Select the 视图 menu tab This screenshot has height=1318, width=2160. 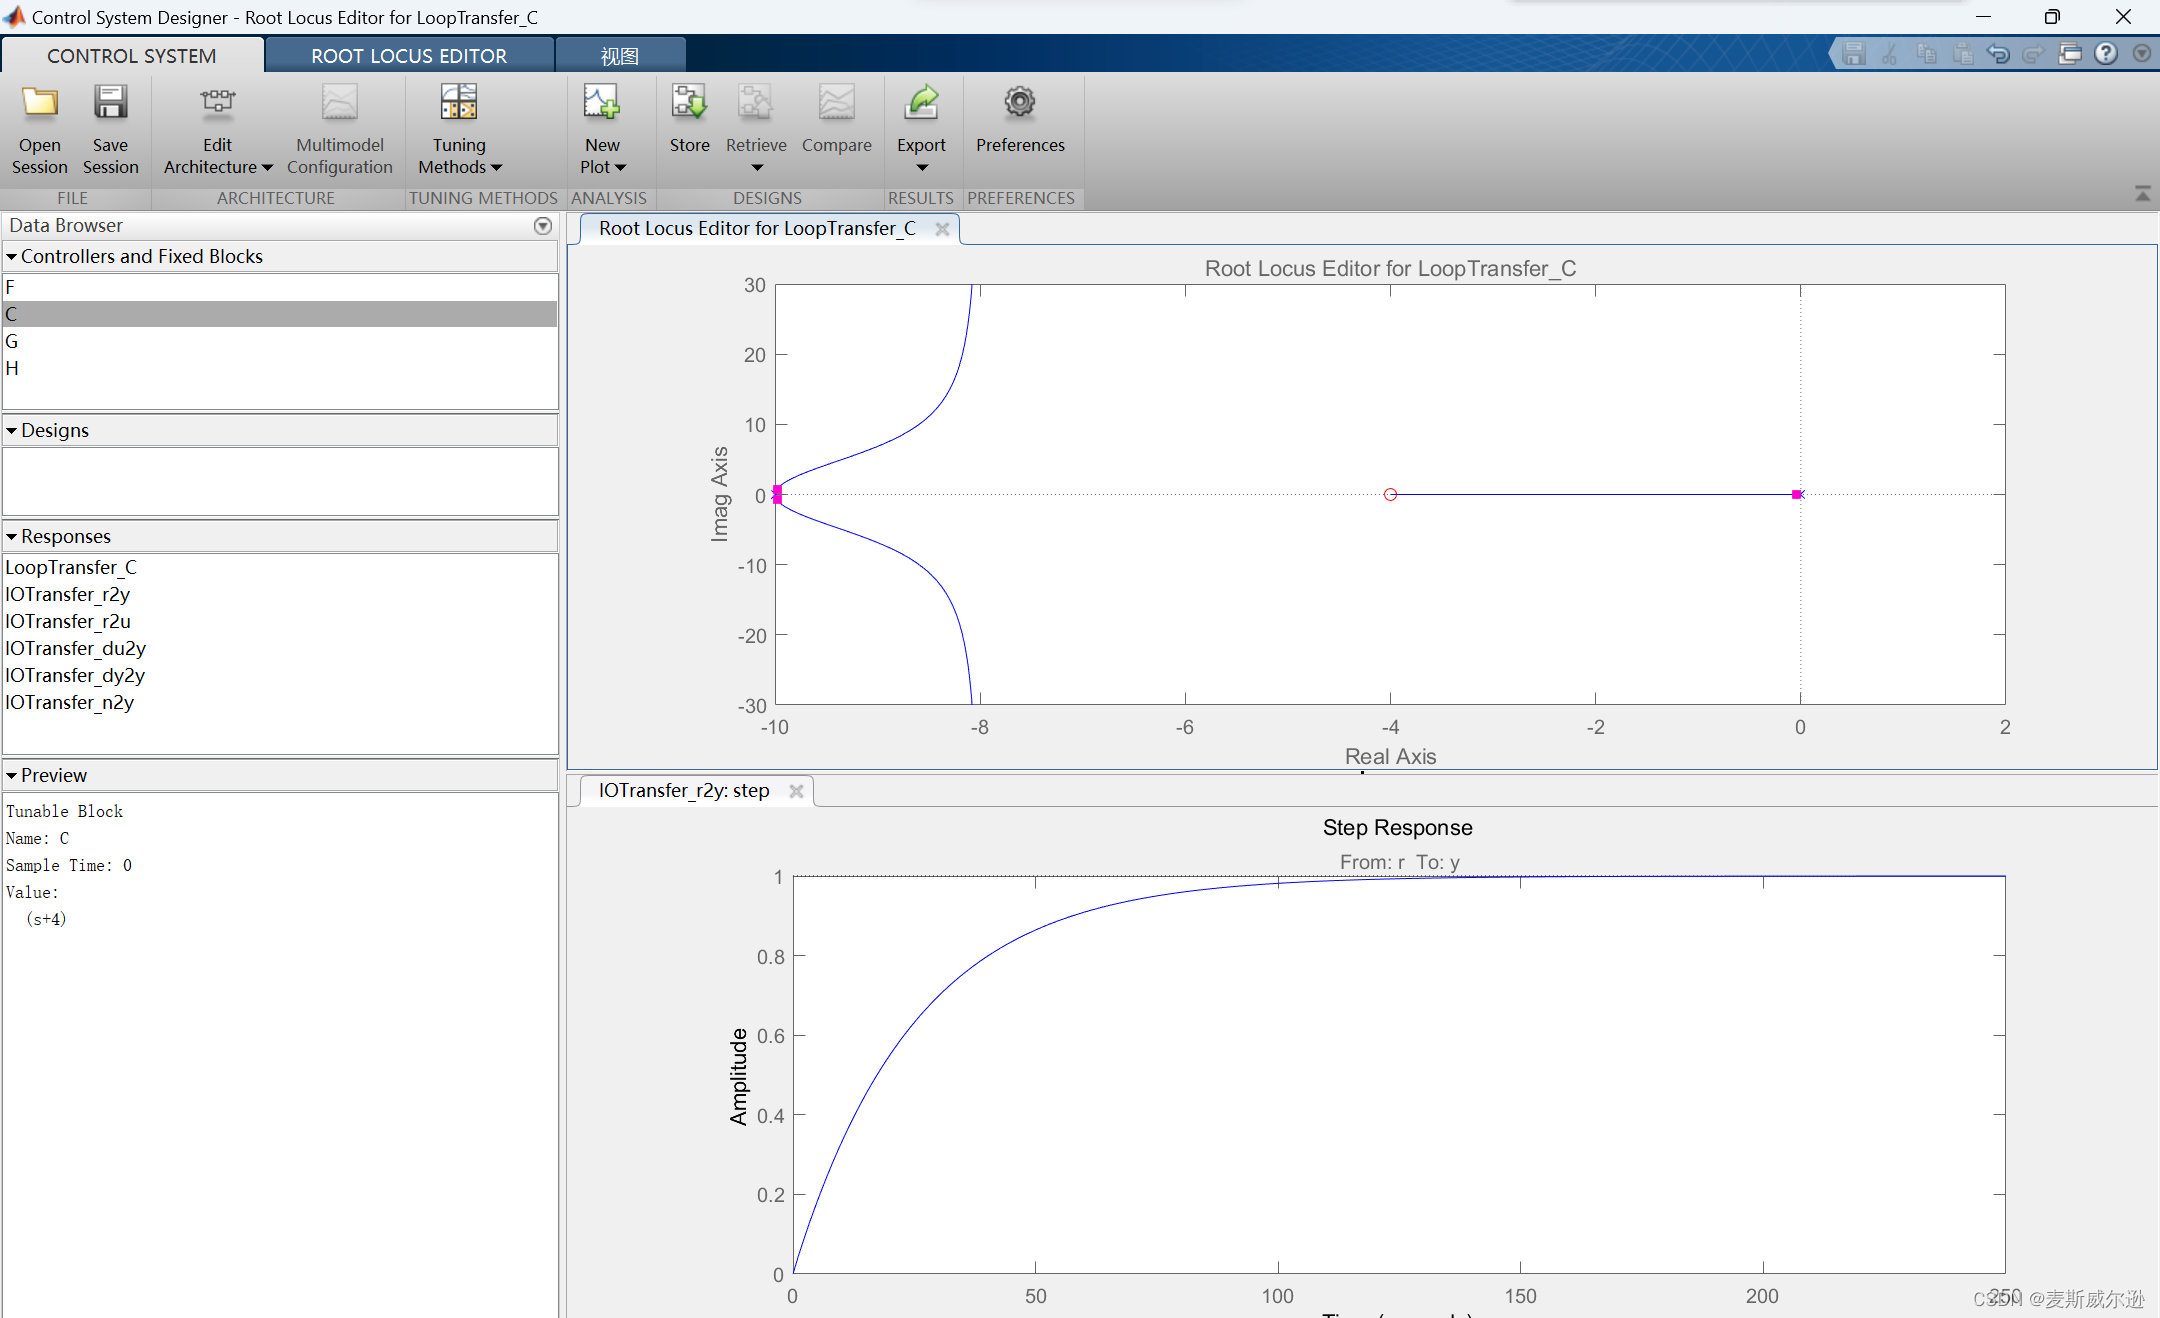(617, 54)
